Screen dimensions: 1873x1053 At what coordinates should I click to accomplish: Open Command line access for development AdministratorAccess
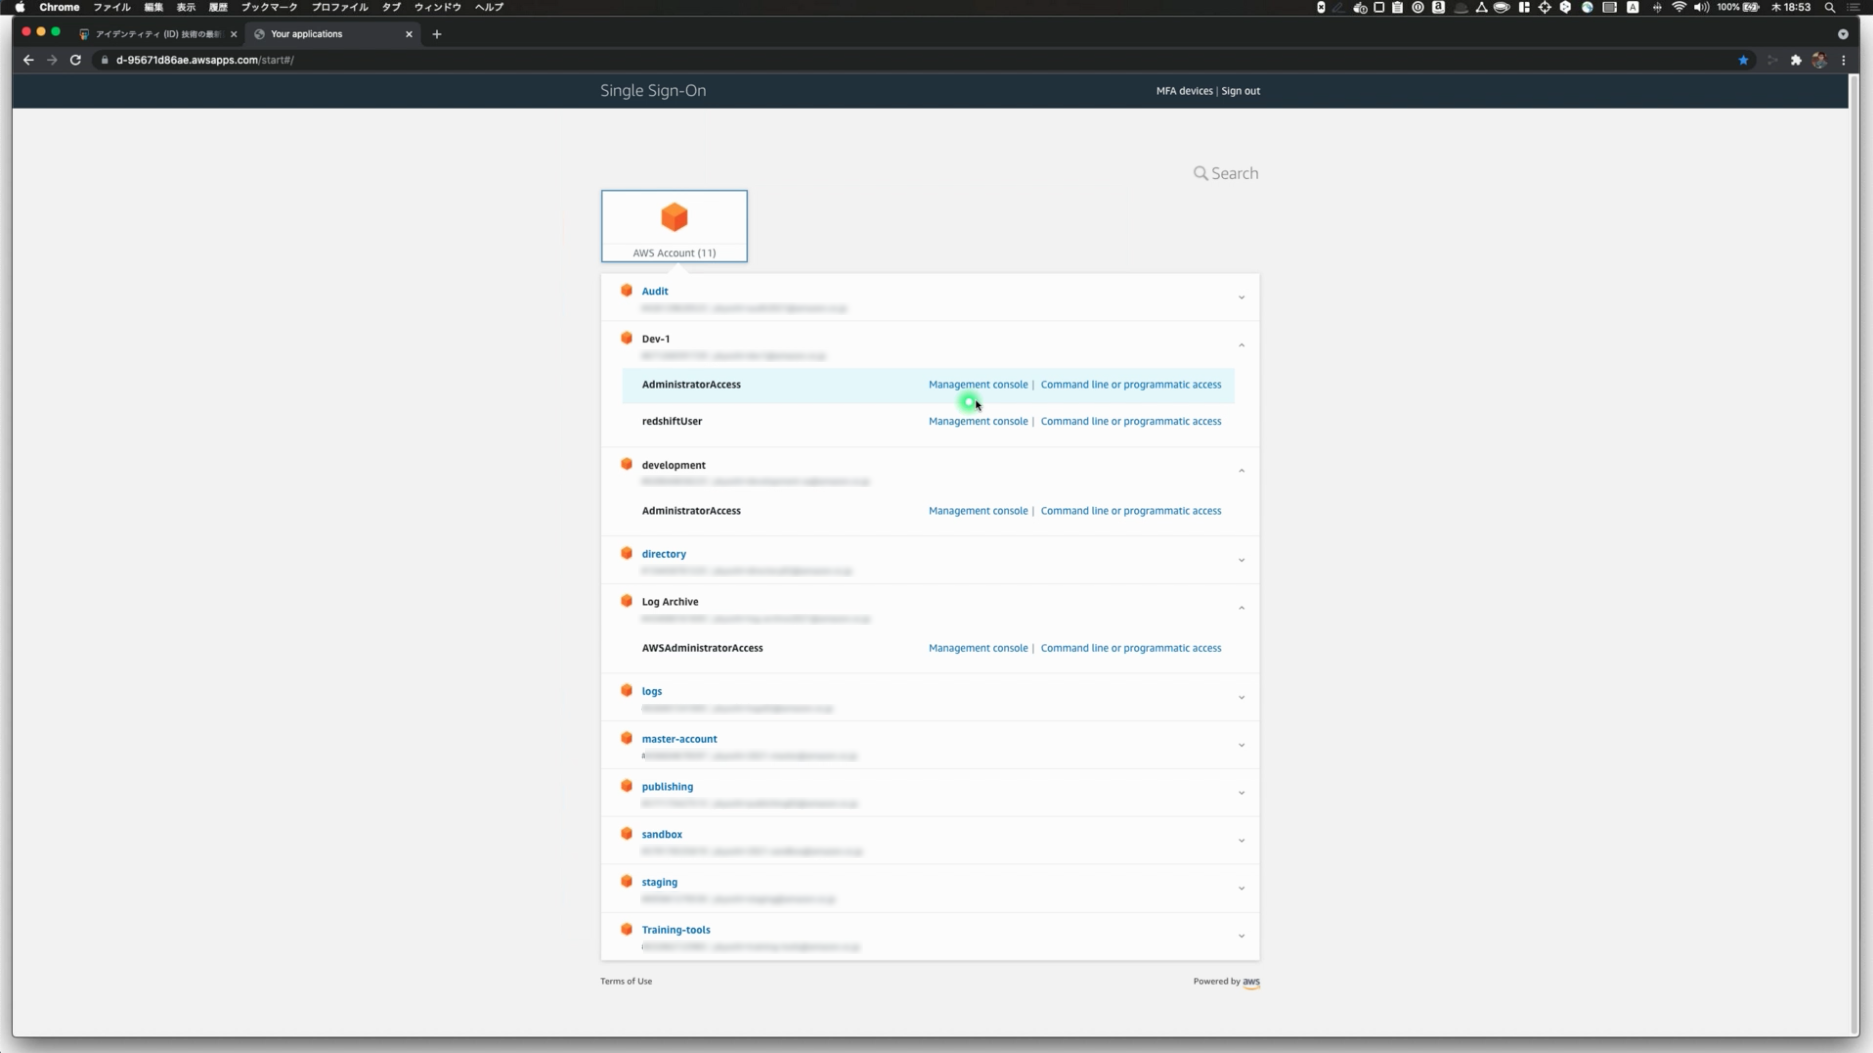(1131, 510)
